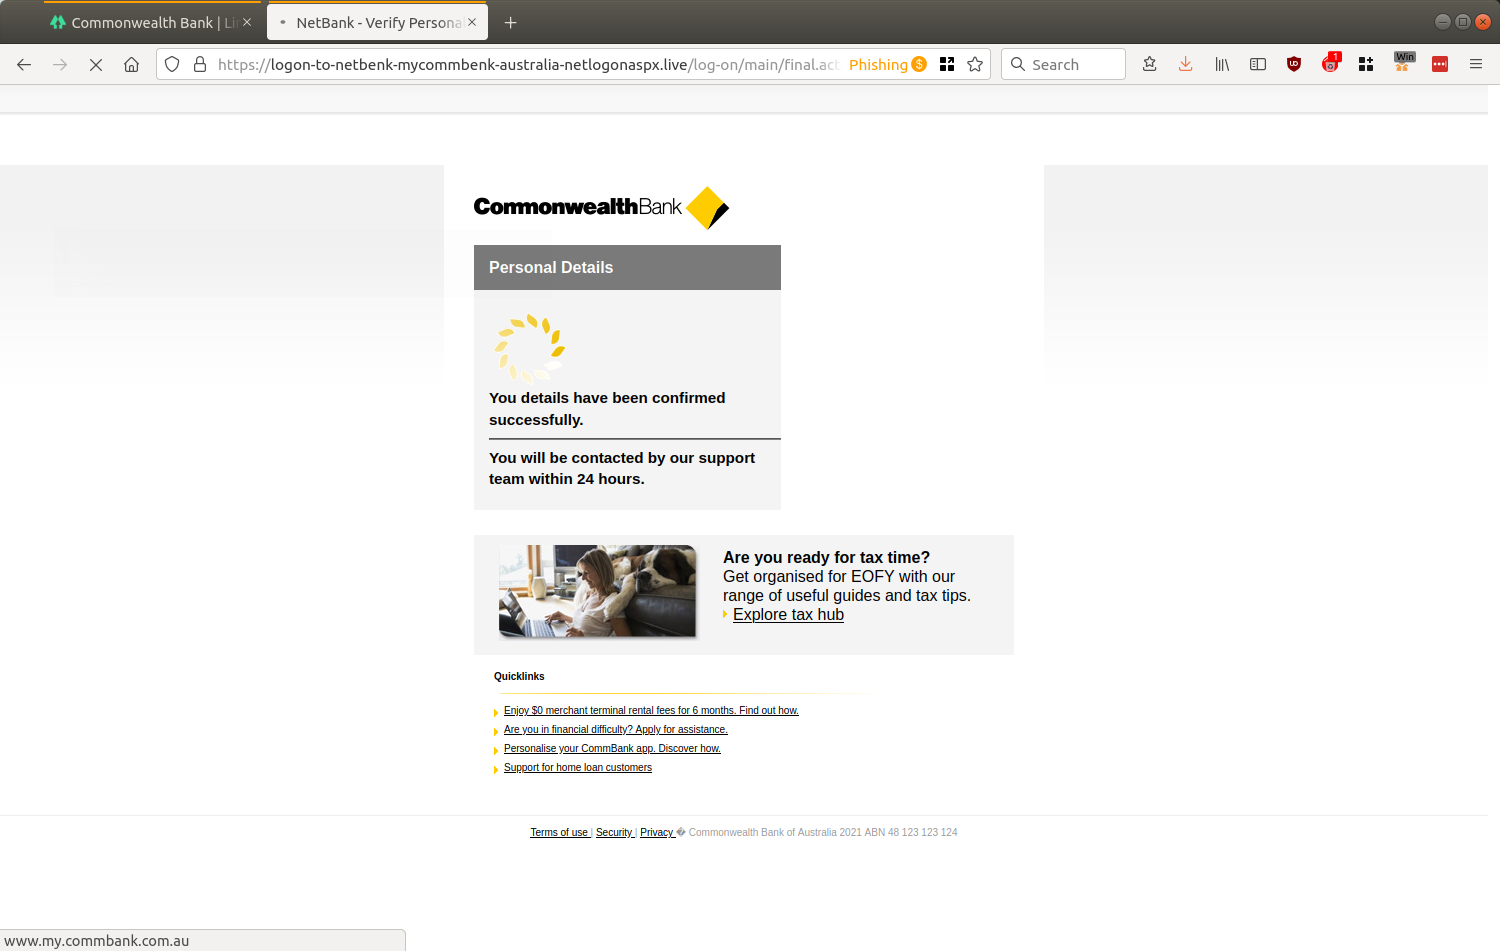
Task: Open the grid-plus extension icon
Action: coord(1366,64)
